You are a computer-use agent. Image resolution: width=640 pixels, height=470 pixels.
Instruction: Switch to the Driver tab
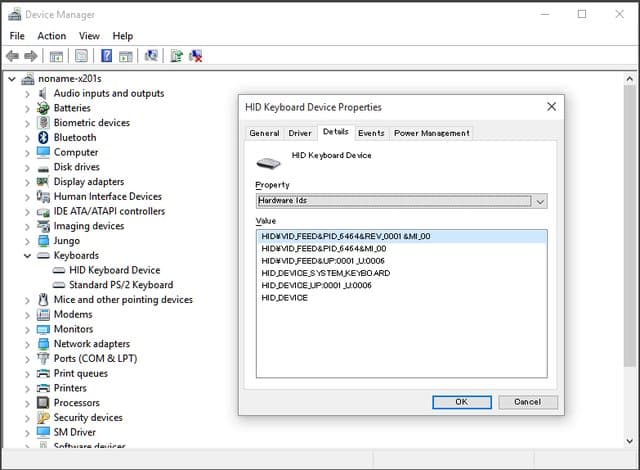click(300, 133)
